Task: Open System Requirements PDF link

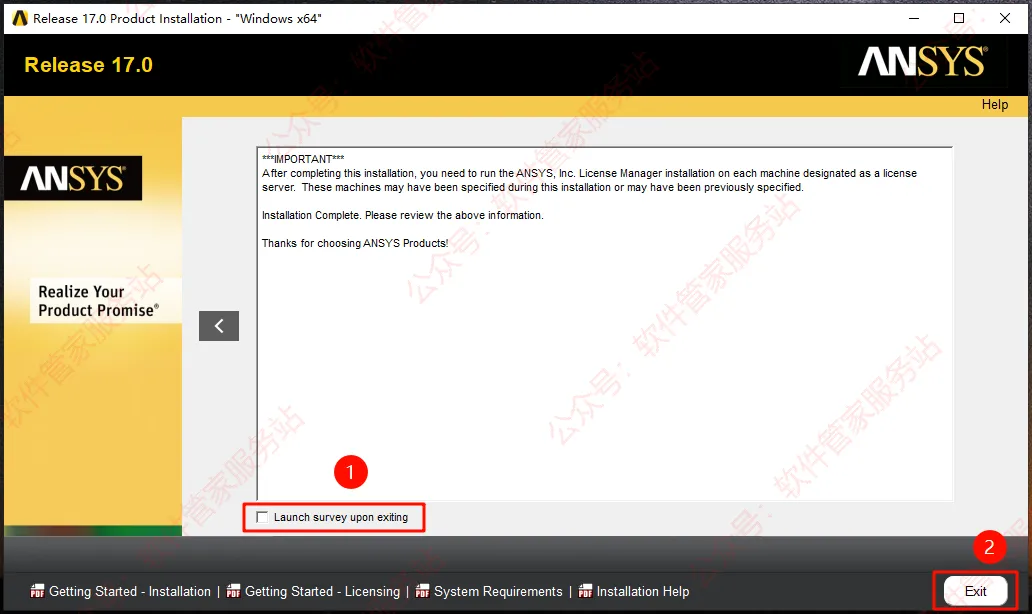Action: [498, 592]
